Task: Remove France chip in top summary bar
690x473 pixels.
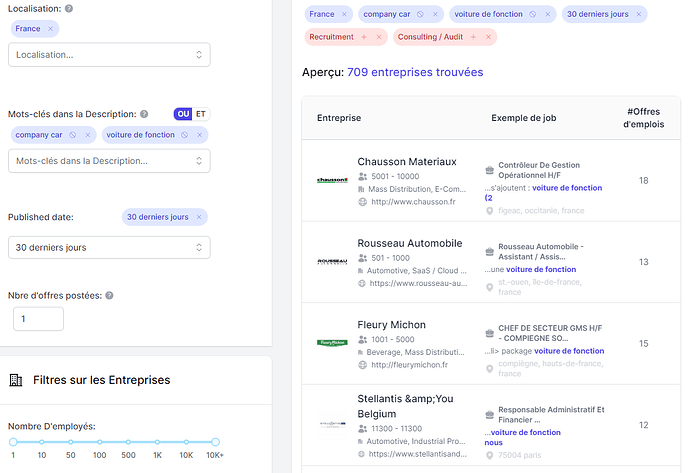Action: point(344,15)
